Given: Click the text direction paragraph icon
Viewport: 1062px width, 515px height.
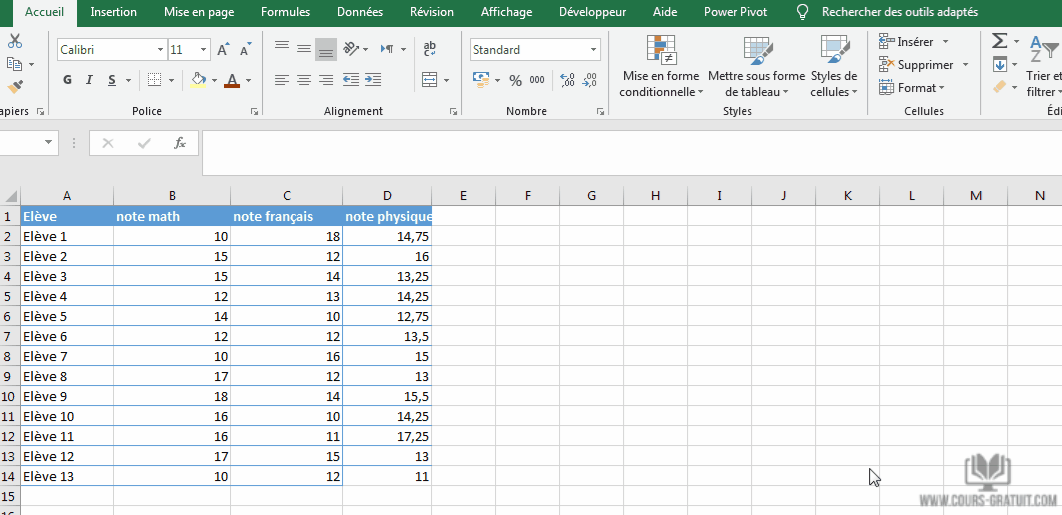Looking at the screenshot, I should click(388, 49).
